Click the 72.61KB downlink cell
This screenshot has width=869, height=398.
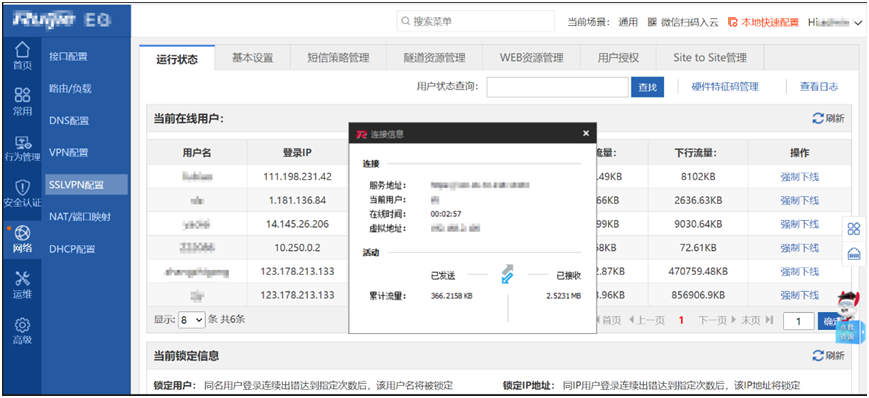[x=698, y=247]
